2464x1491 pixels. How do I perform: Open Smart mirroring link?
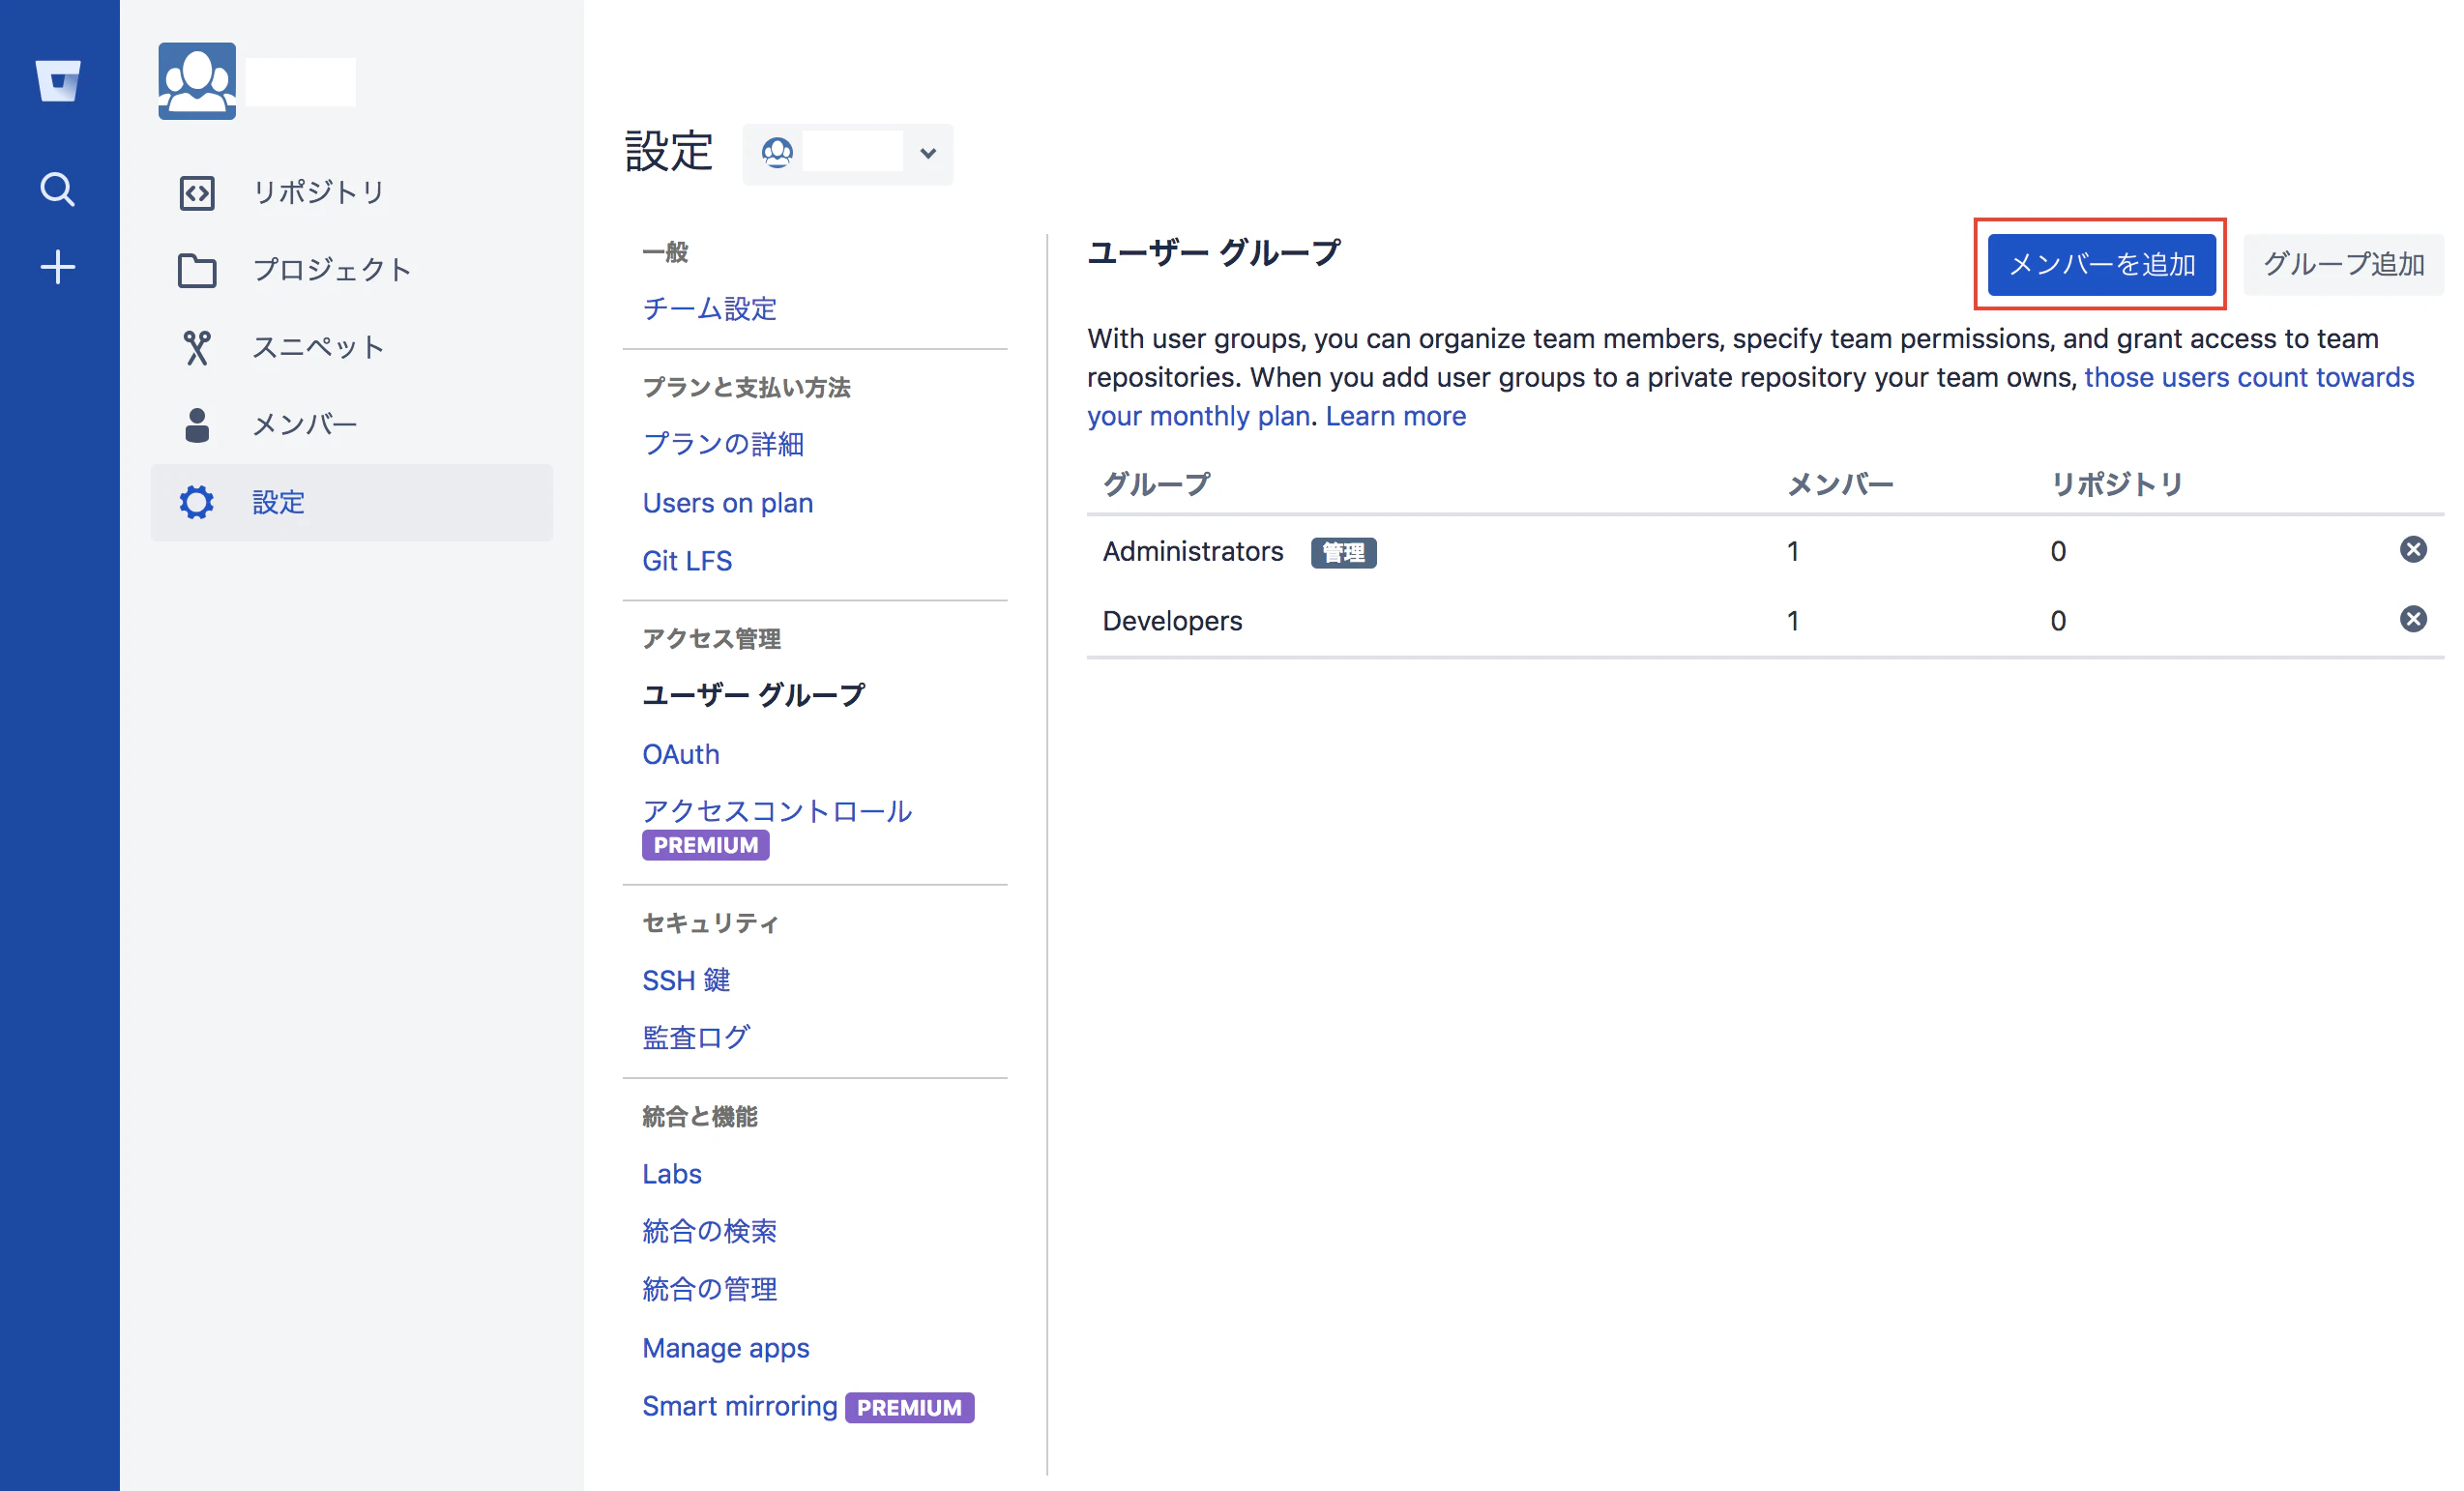739,1405
